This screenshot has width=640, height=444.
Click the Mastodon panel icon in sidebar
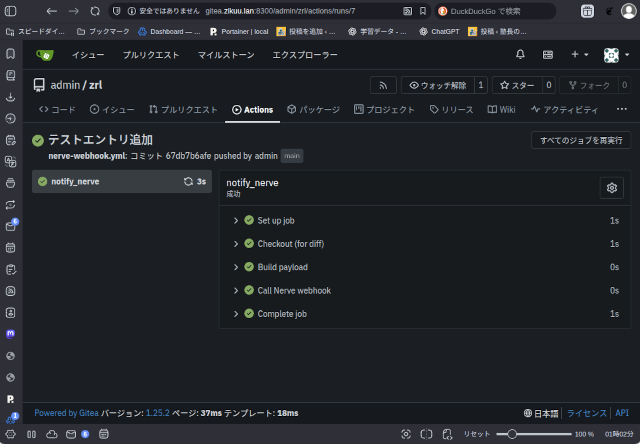[x=10, y=333]
